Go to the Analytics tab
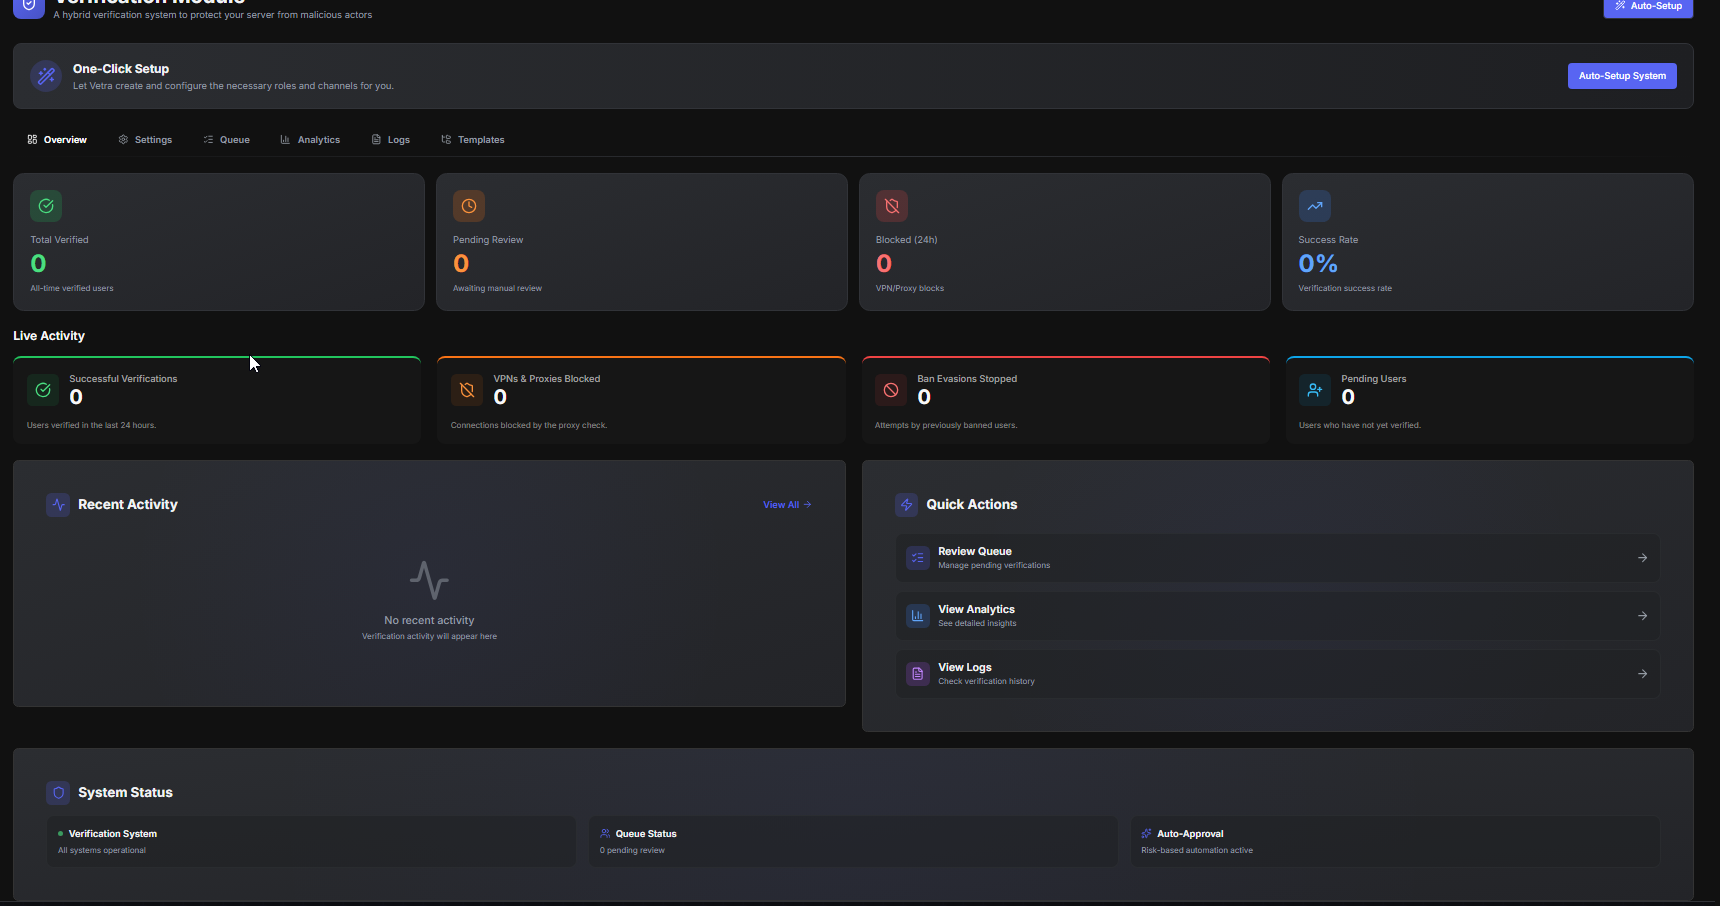 [x=310, y=140]
